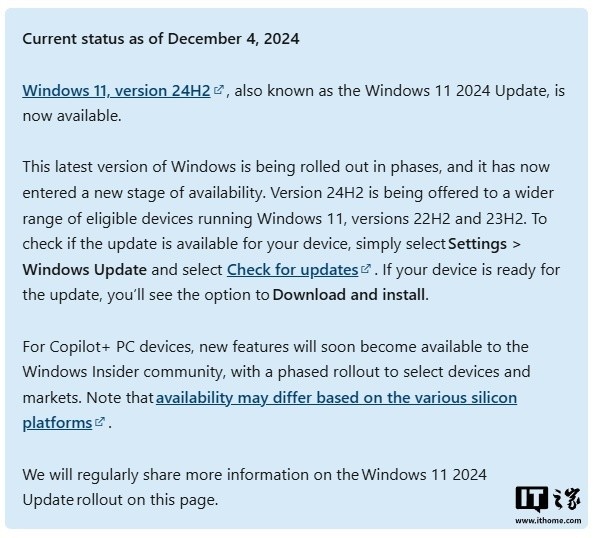Open the Check for updates link
The width and height of the screenshot is (594, 538).
(292, 270)
